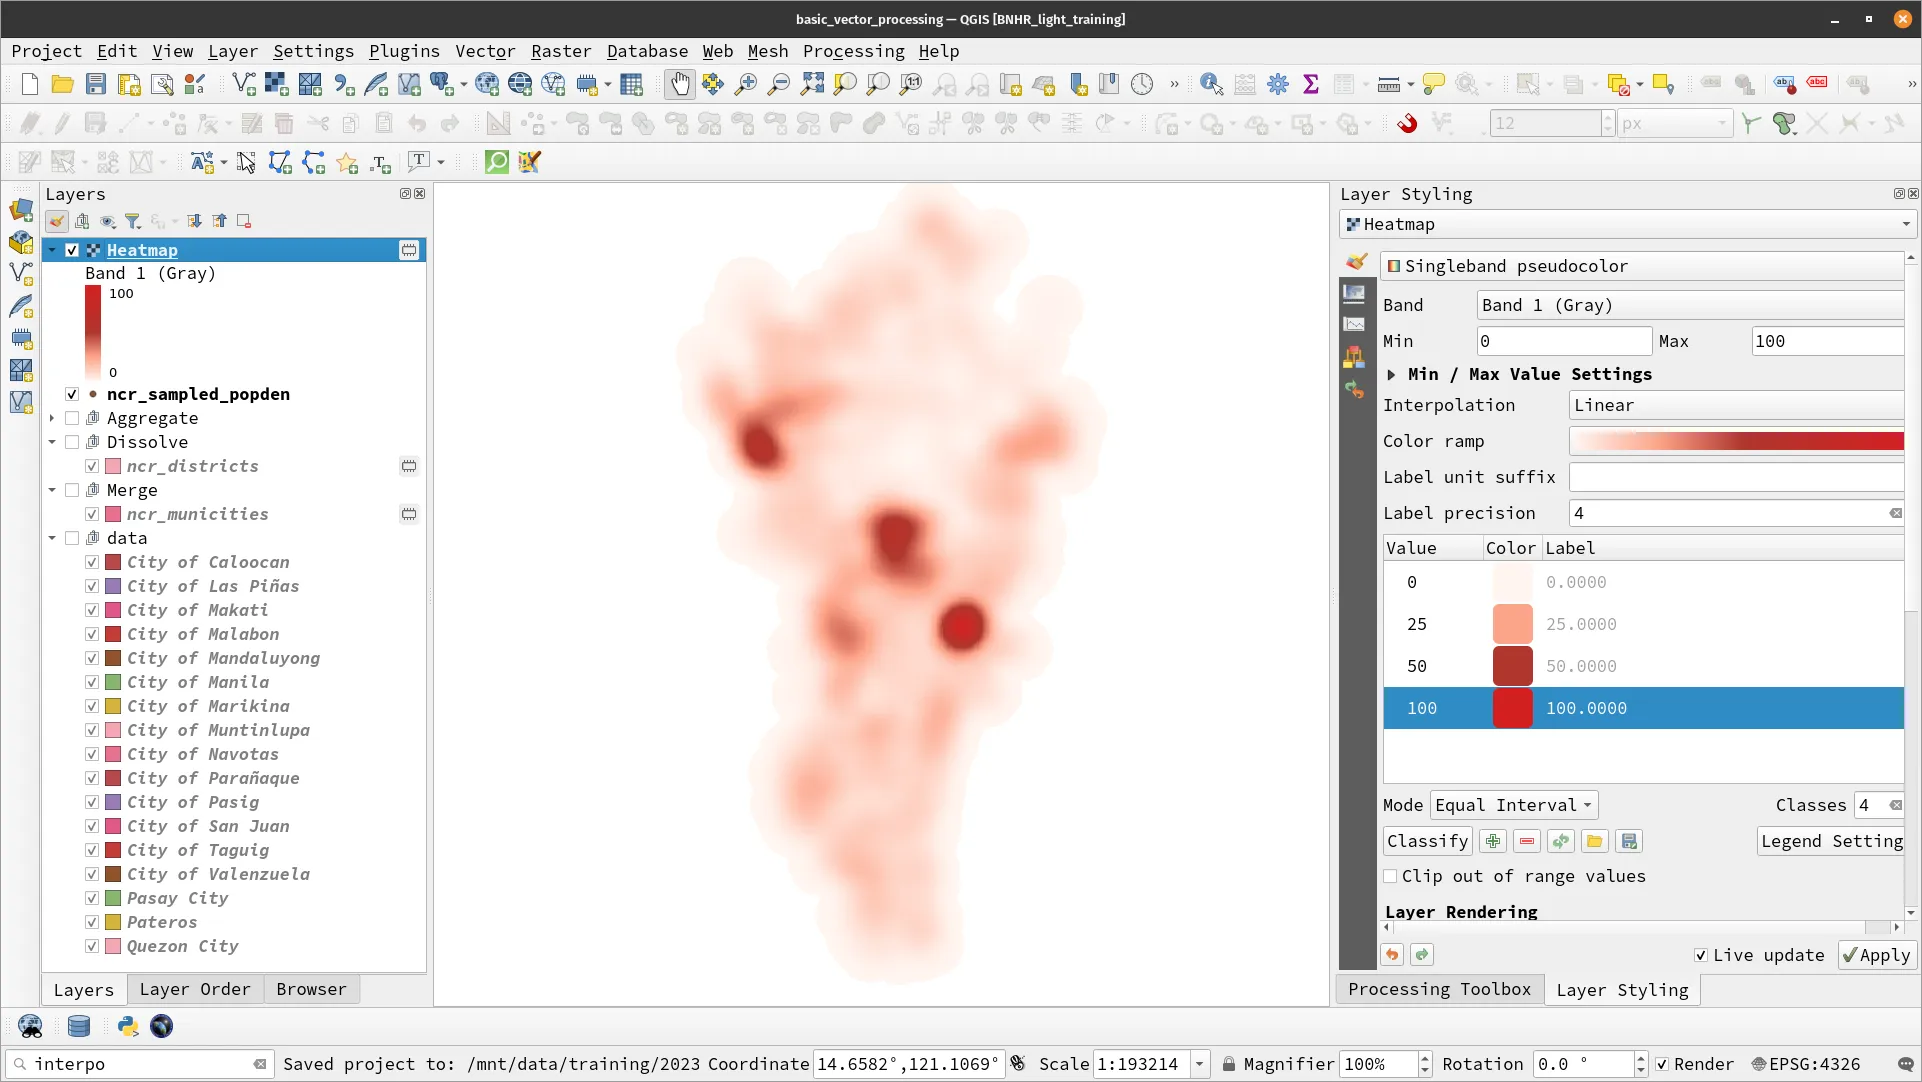This screenshot has height=1082, width=1922.
Task: Hide the ncr_sampled_popden layer
Action: click(x=72, y=394)
